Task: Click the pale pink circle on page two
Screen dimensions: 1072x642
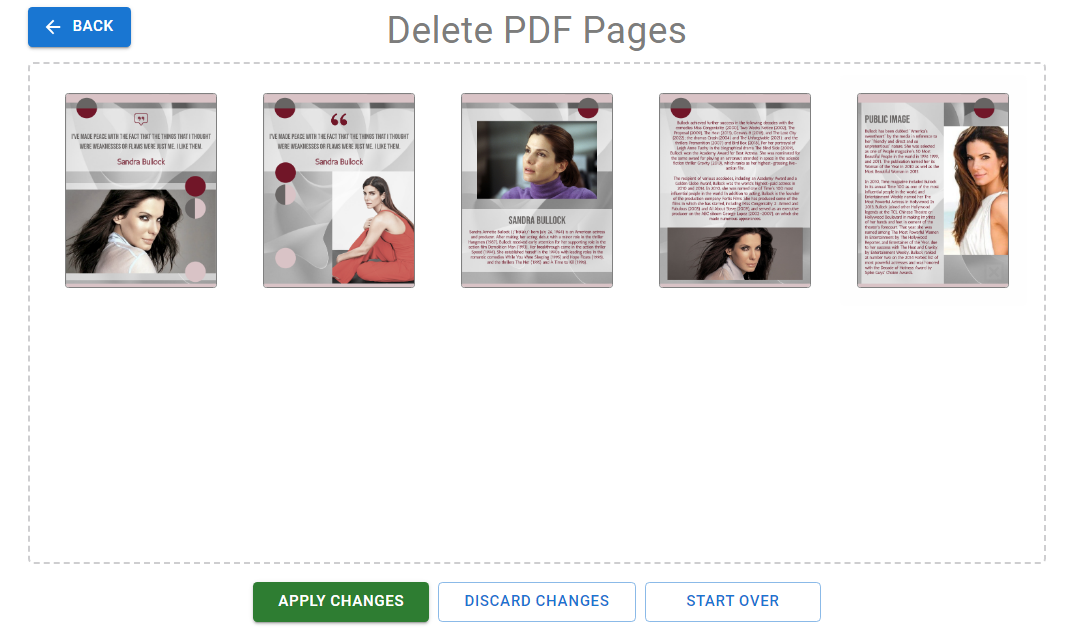Action: click(285, 259)
